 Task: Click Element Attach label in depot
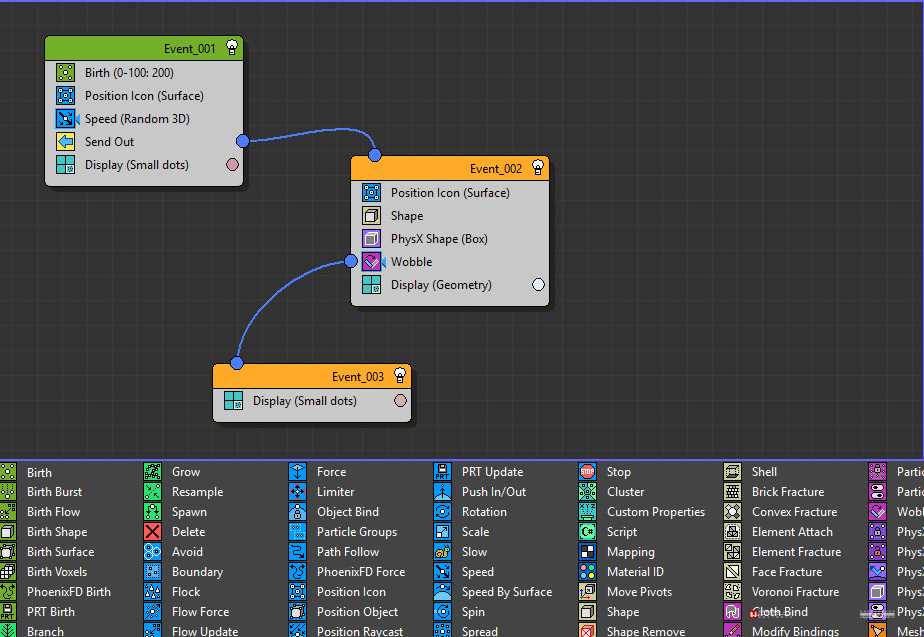[x=793, y=532]
